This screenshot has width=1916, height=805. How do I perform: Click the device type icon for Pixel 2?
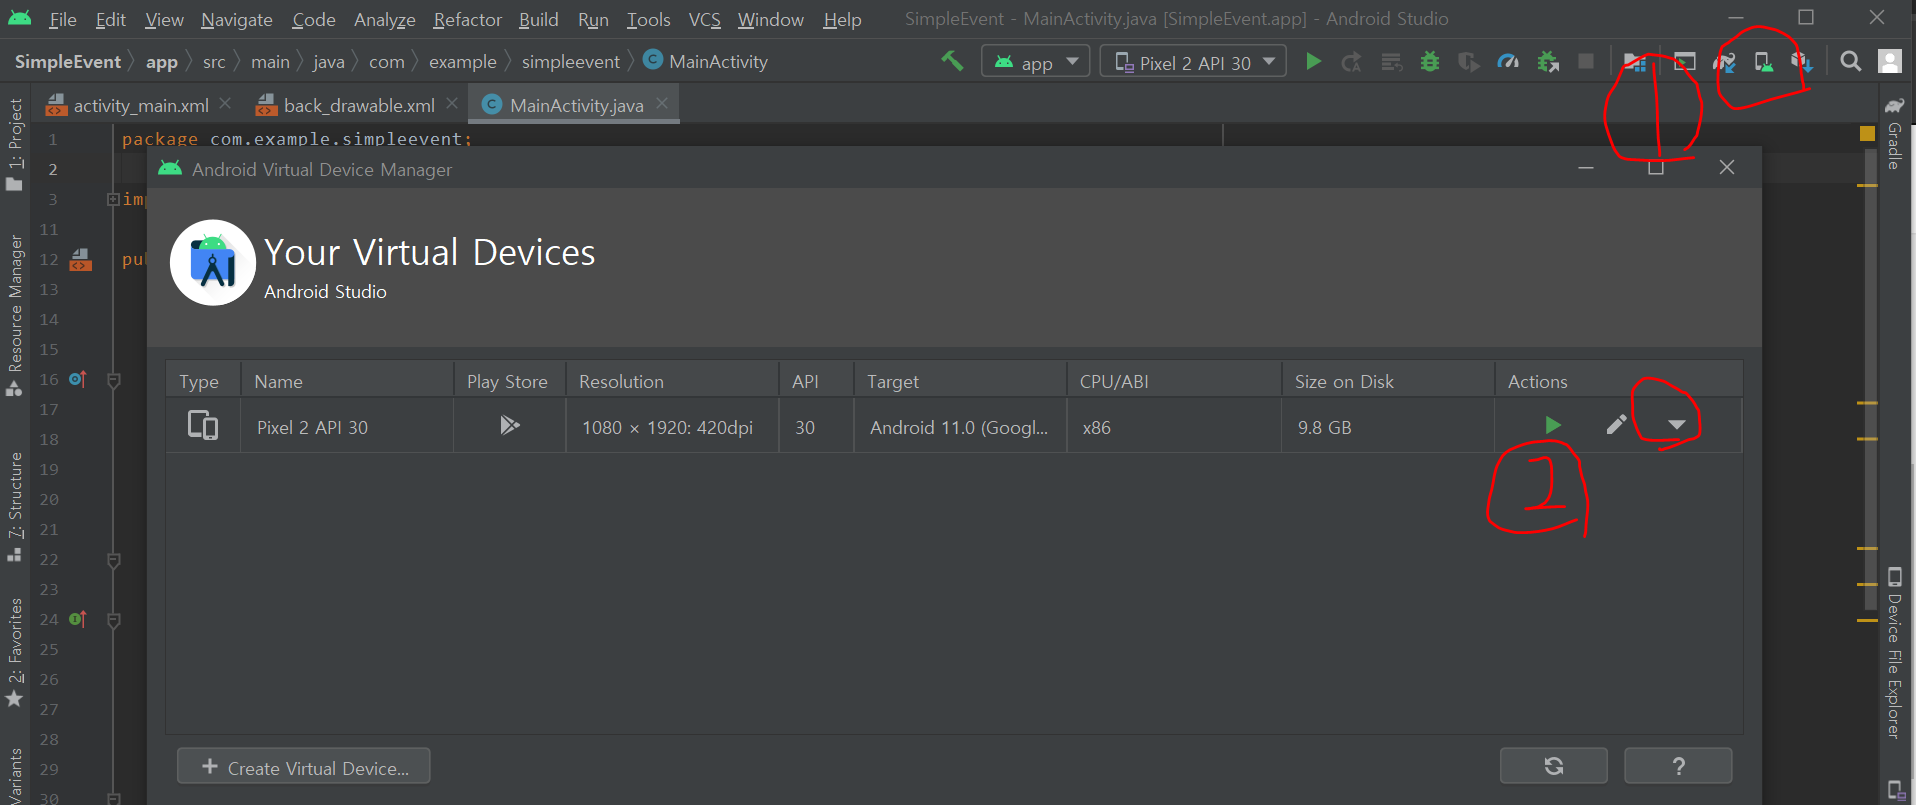pyautogui.click(x=203, y=426)
